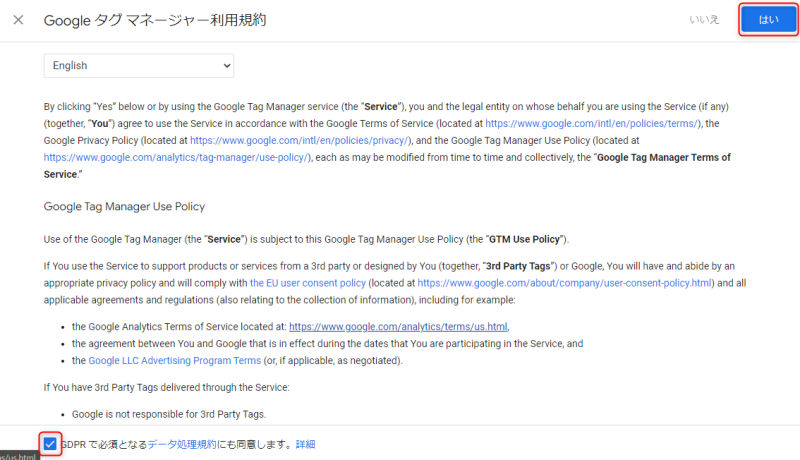Screen dimensions: 800x460
Task: Click the いいえ (No) button
Action: (x=704, y=20)
